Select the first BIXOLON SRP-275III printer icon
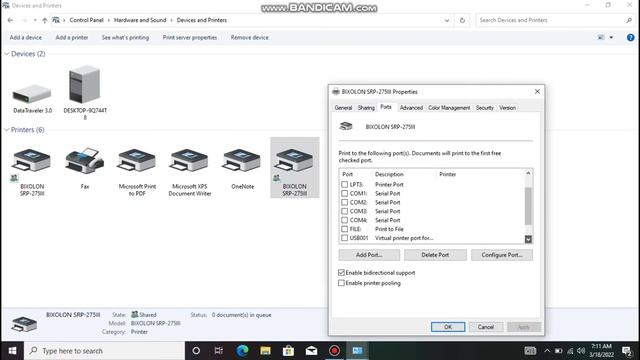This screenshot has width=640, height=360. coord(32,161)
